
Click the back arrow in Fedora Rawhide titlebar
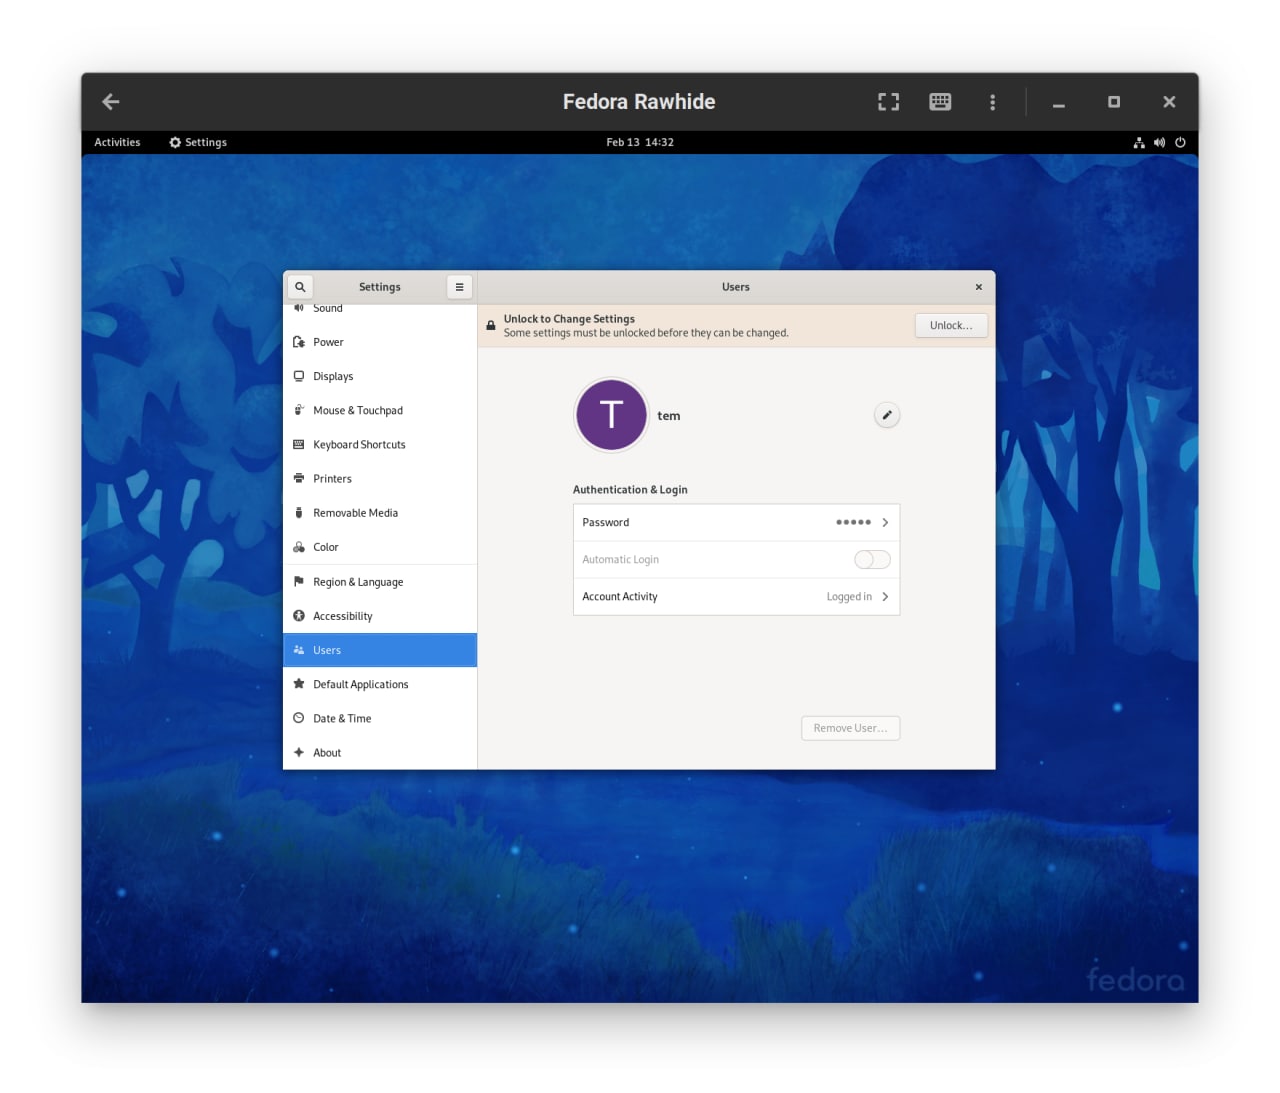tap(111, 101)
